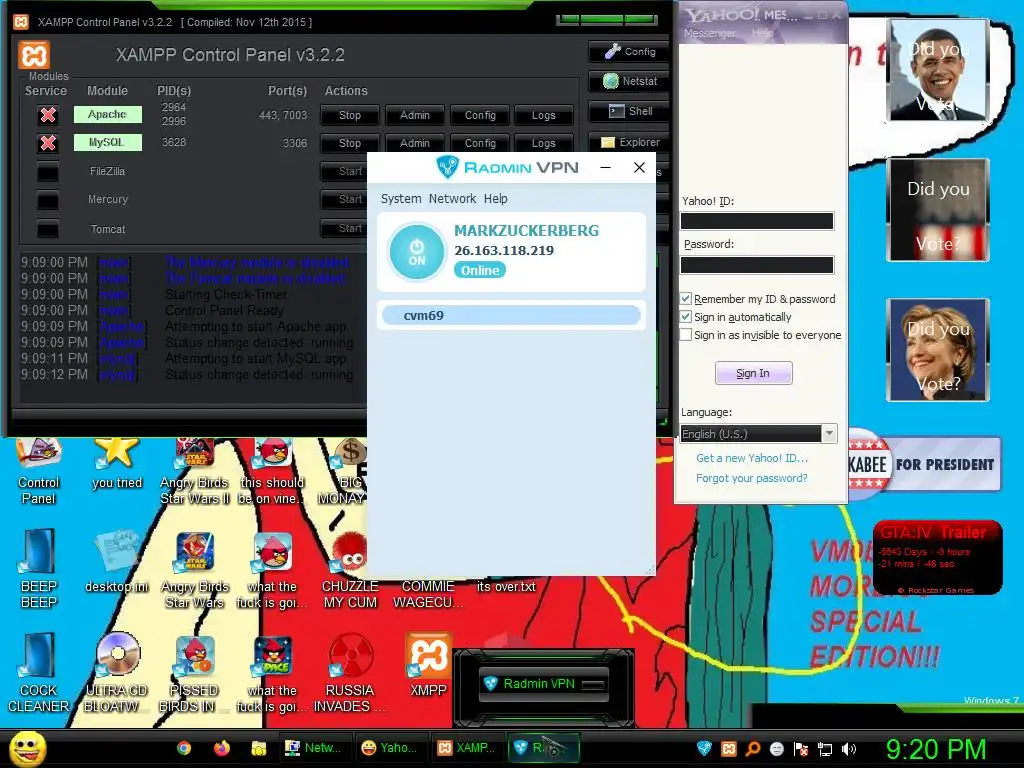Click the MySQL service red X icon

[48, 143]
